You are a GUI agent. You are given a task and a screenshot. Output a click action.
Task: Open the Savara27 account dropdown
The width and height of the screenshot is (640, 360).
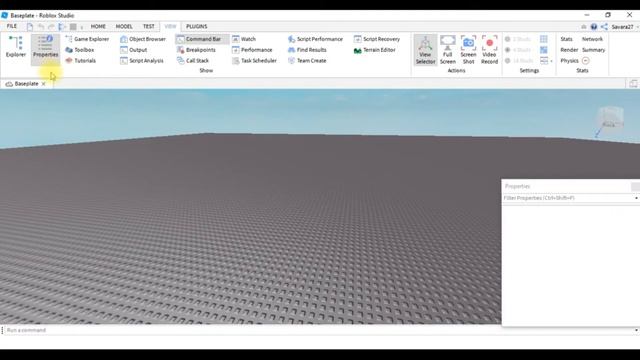tap(624, 27)
